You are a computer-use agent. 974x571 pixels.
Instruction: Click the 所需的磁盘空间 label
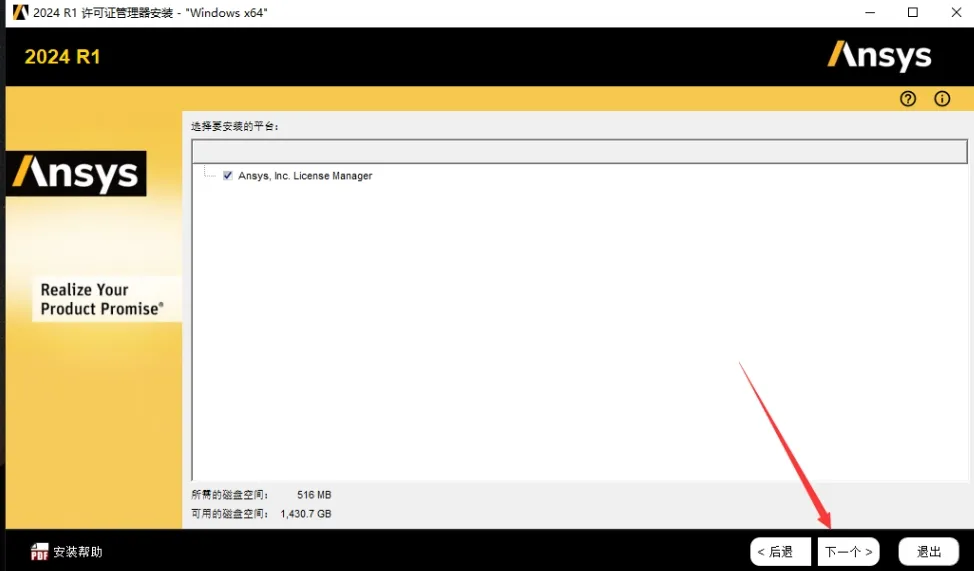(230, 495)
